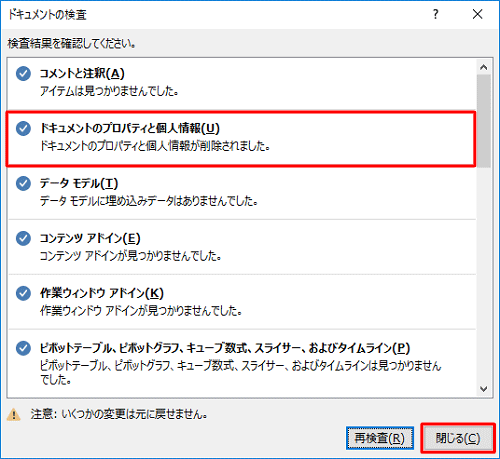Click text アイテムは見つかりませんでした。

[109, 91]
